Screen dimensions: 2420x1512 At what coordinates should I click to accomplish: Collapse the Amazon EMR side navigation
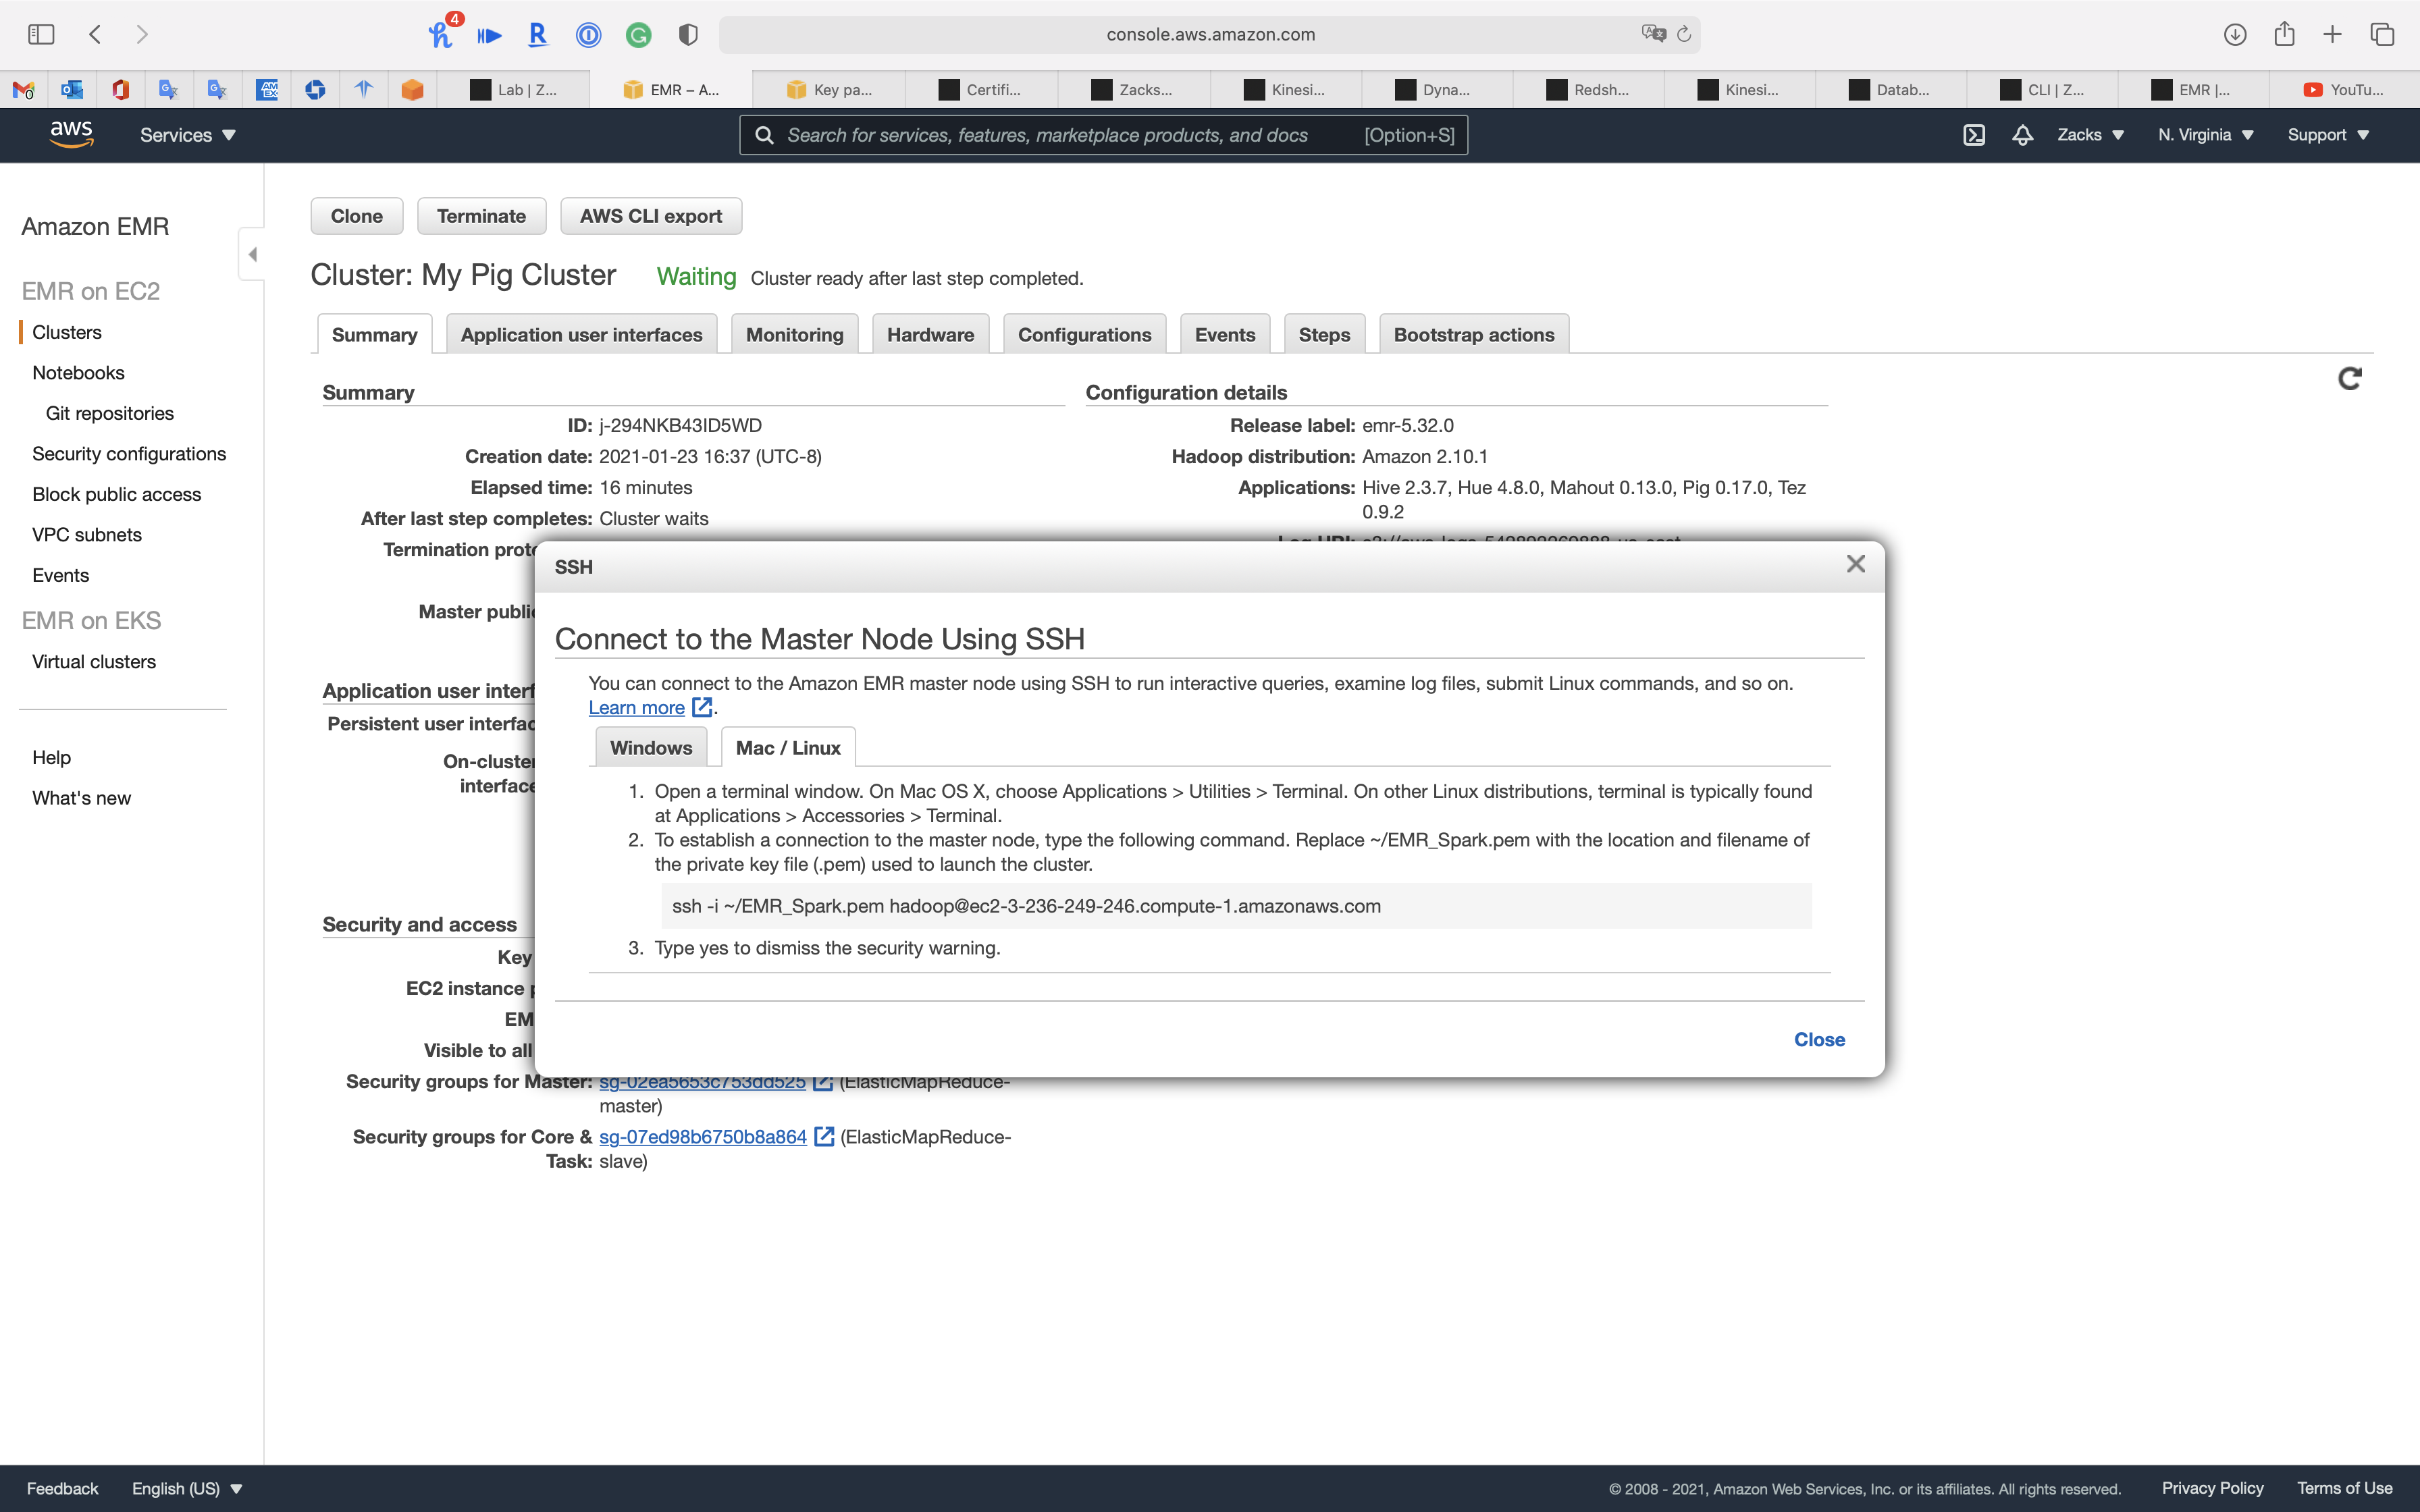252,254
